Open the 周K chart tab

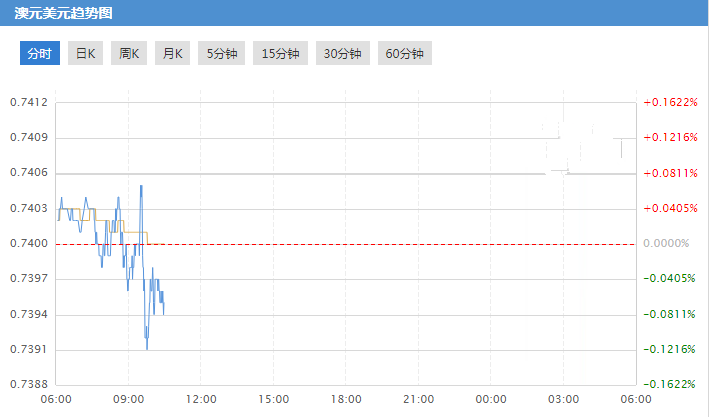point(129,54)
